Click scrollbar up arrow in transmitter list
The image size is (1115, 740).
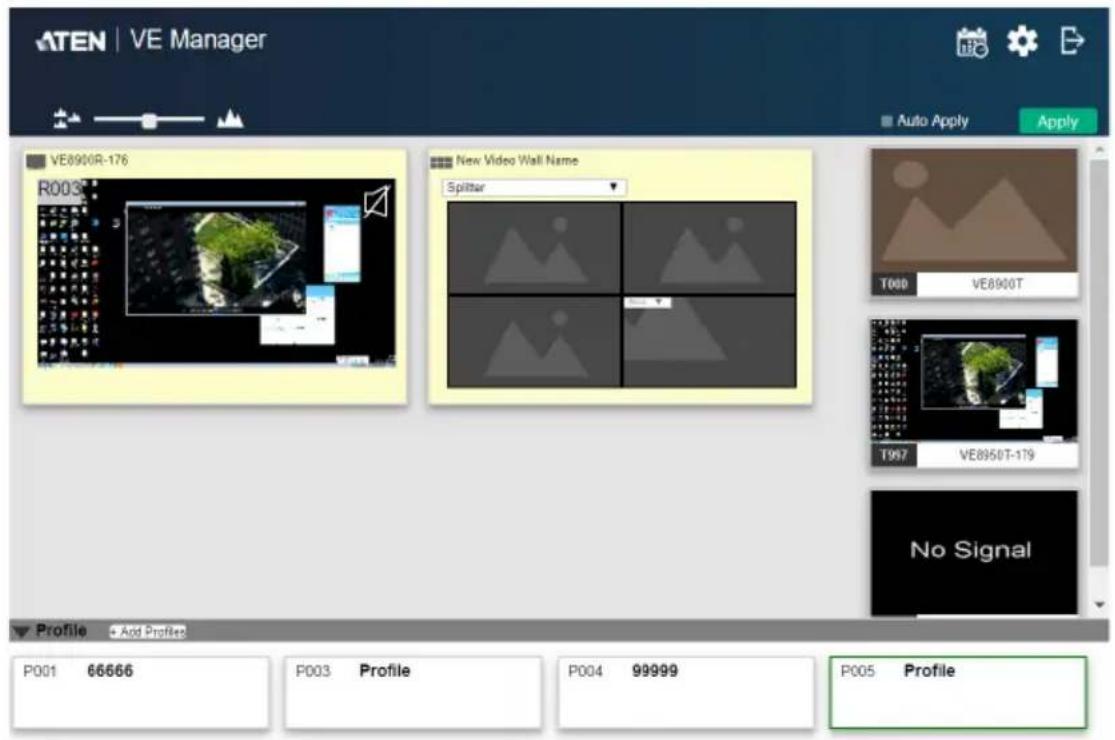point(1099,150)
